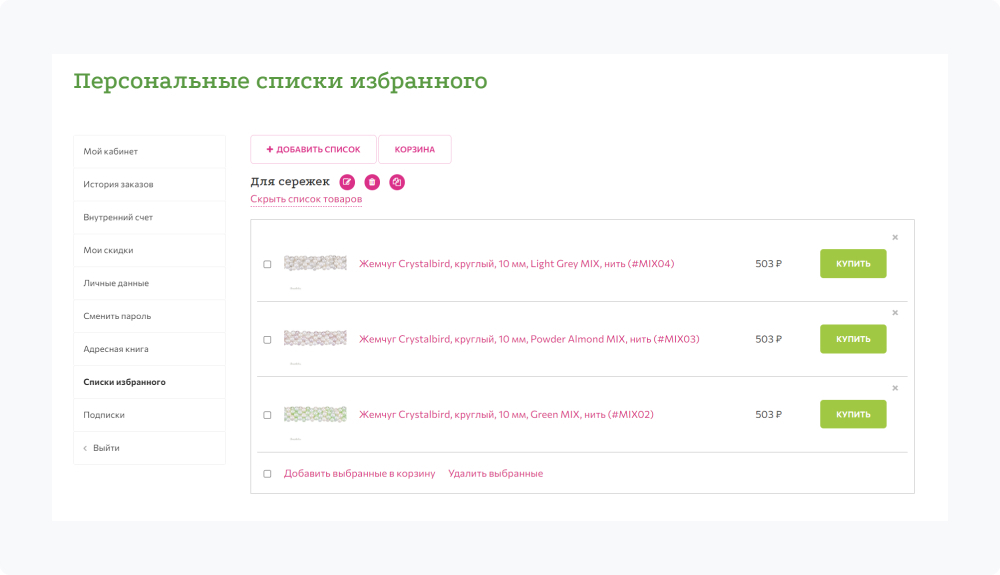Click Выйти to log out

click(106, 448)
